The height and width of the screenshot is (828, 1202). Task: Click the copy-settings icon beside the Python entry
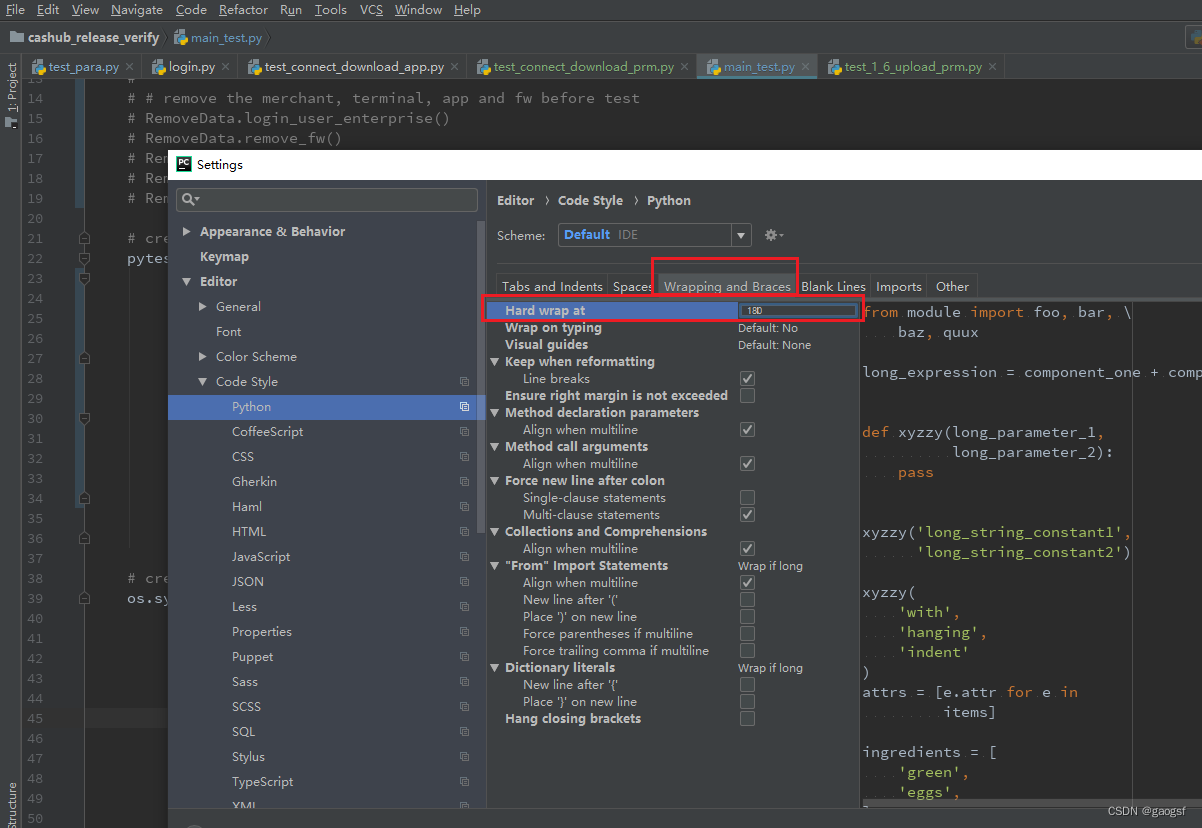coord(464,406)
